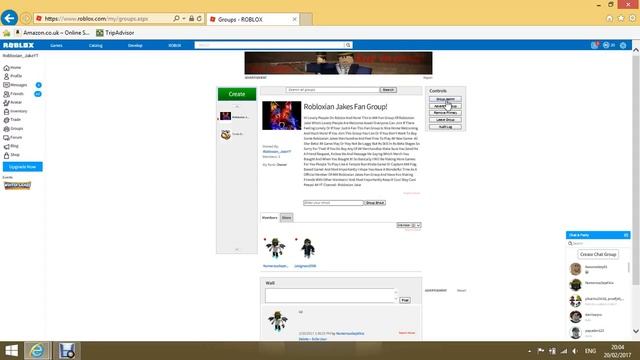640x360 pixels.
Task: Click the Create Chat Group button
Action: (x=598, y=254)
